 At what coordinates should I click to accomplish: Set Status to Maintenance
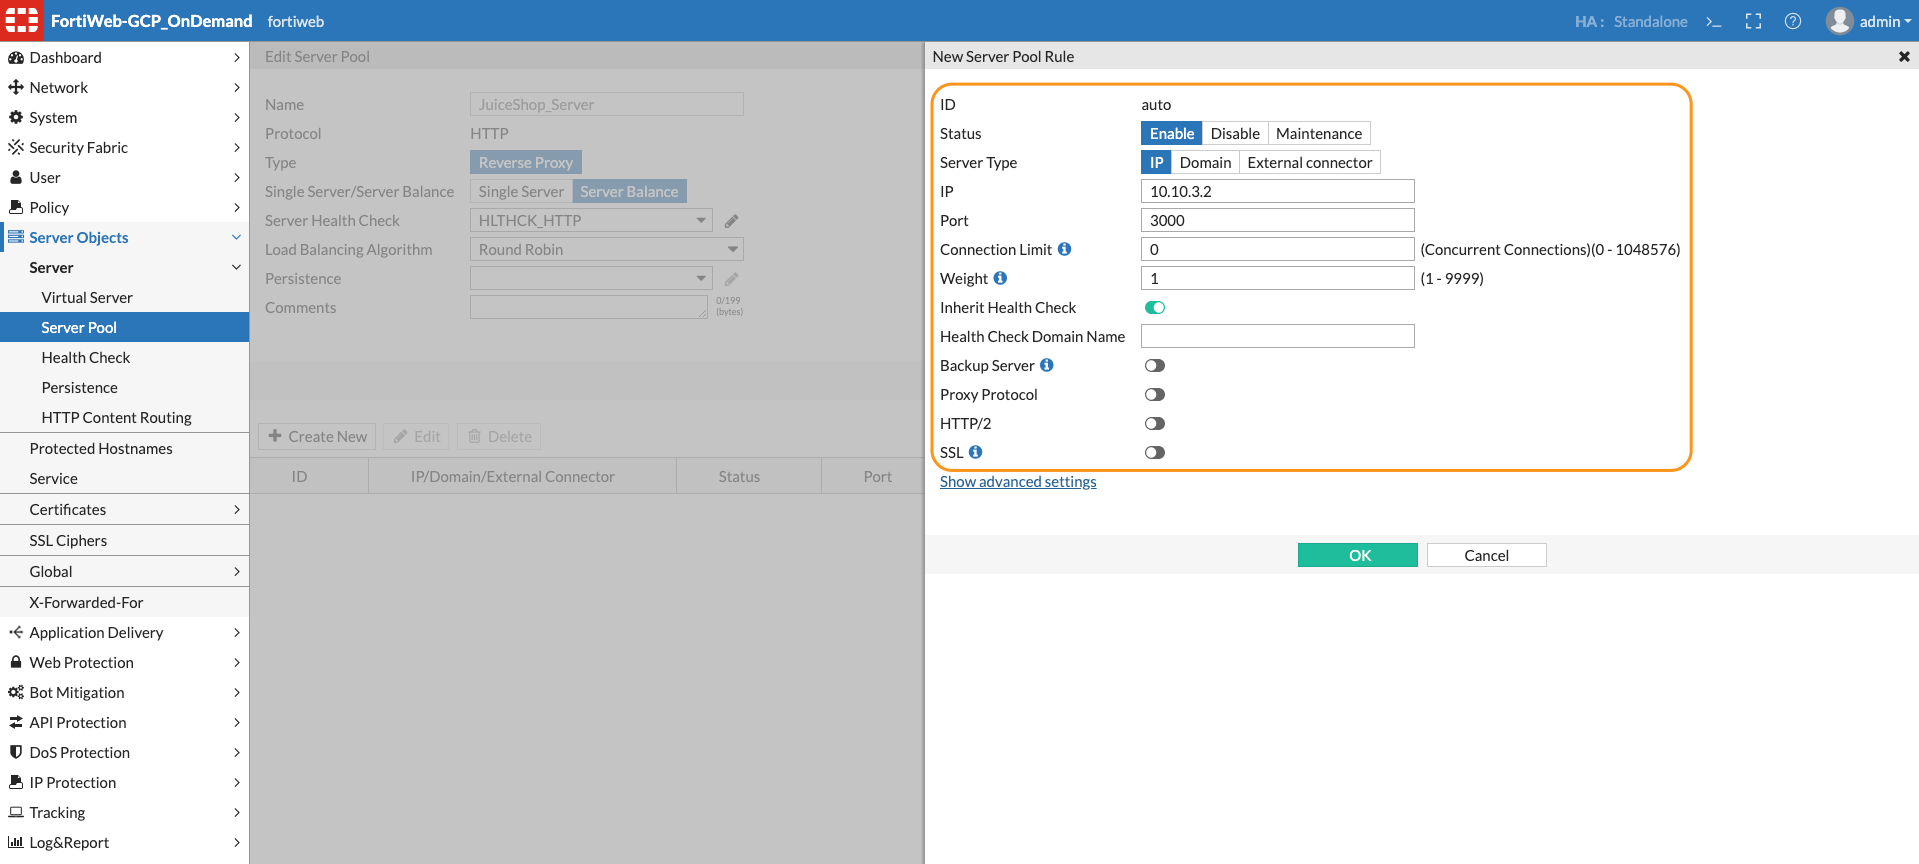click(x=1319, y=133)
